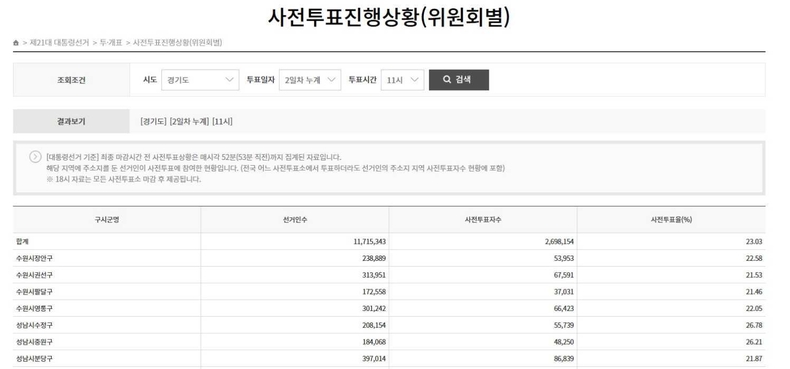790x369 pixels.
Task: Click voter count 238,889
Action: (374, 258)
